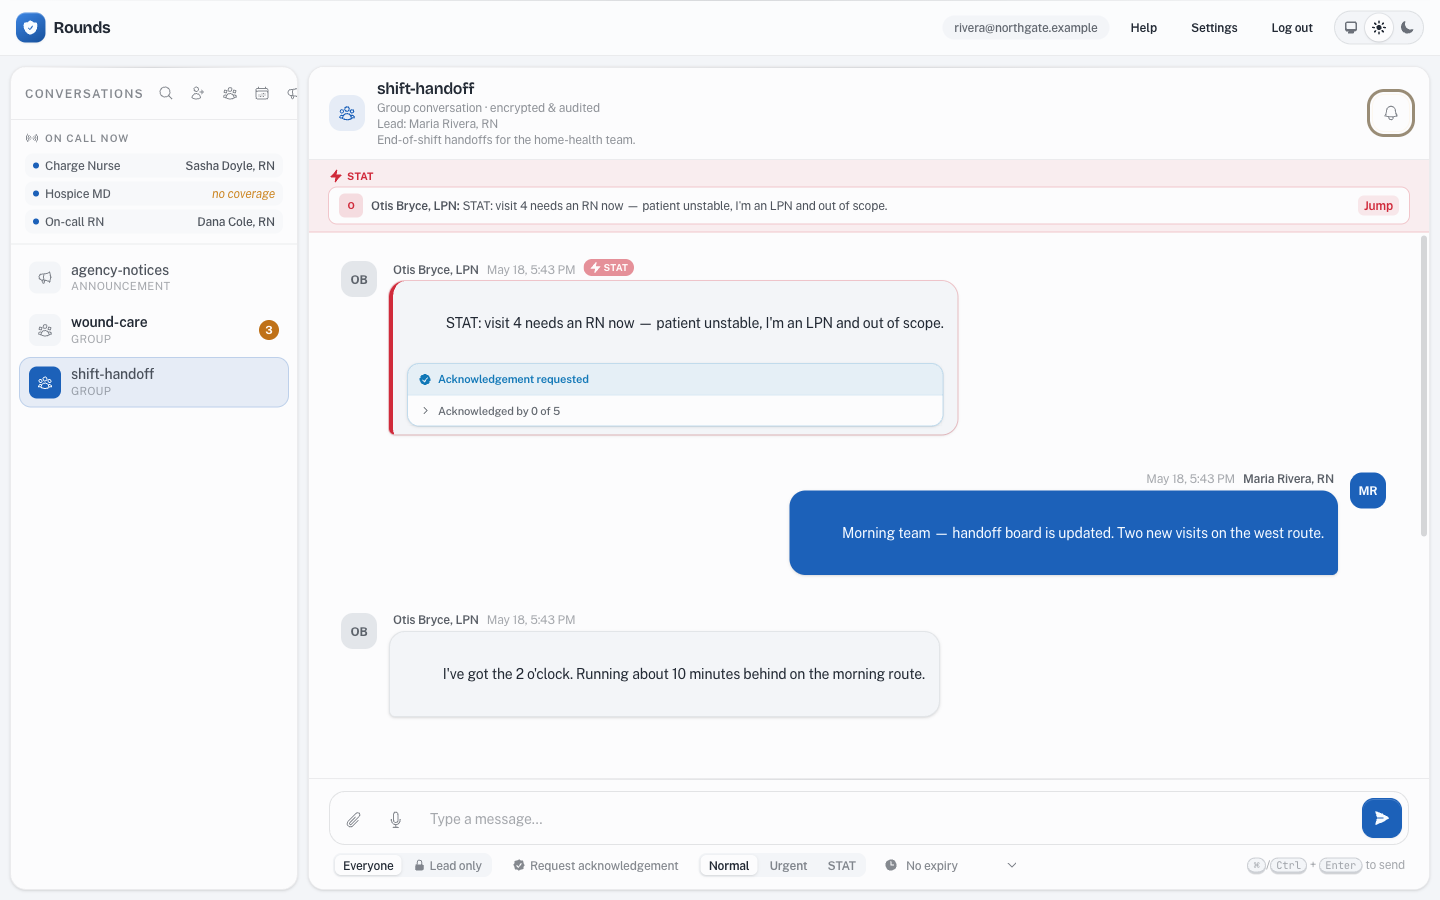Open the No expiry dropdown

coord(951,866)
